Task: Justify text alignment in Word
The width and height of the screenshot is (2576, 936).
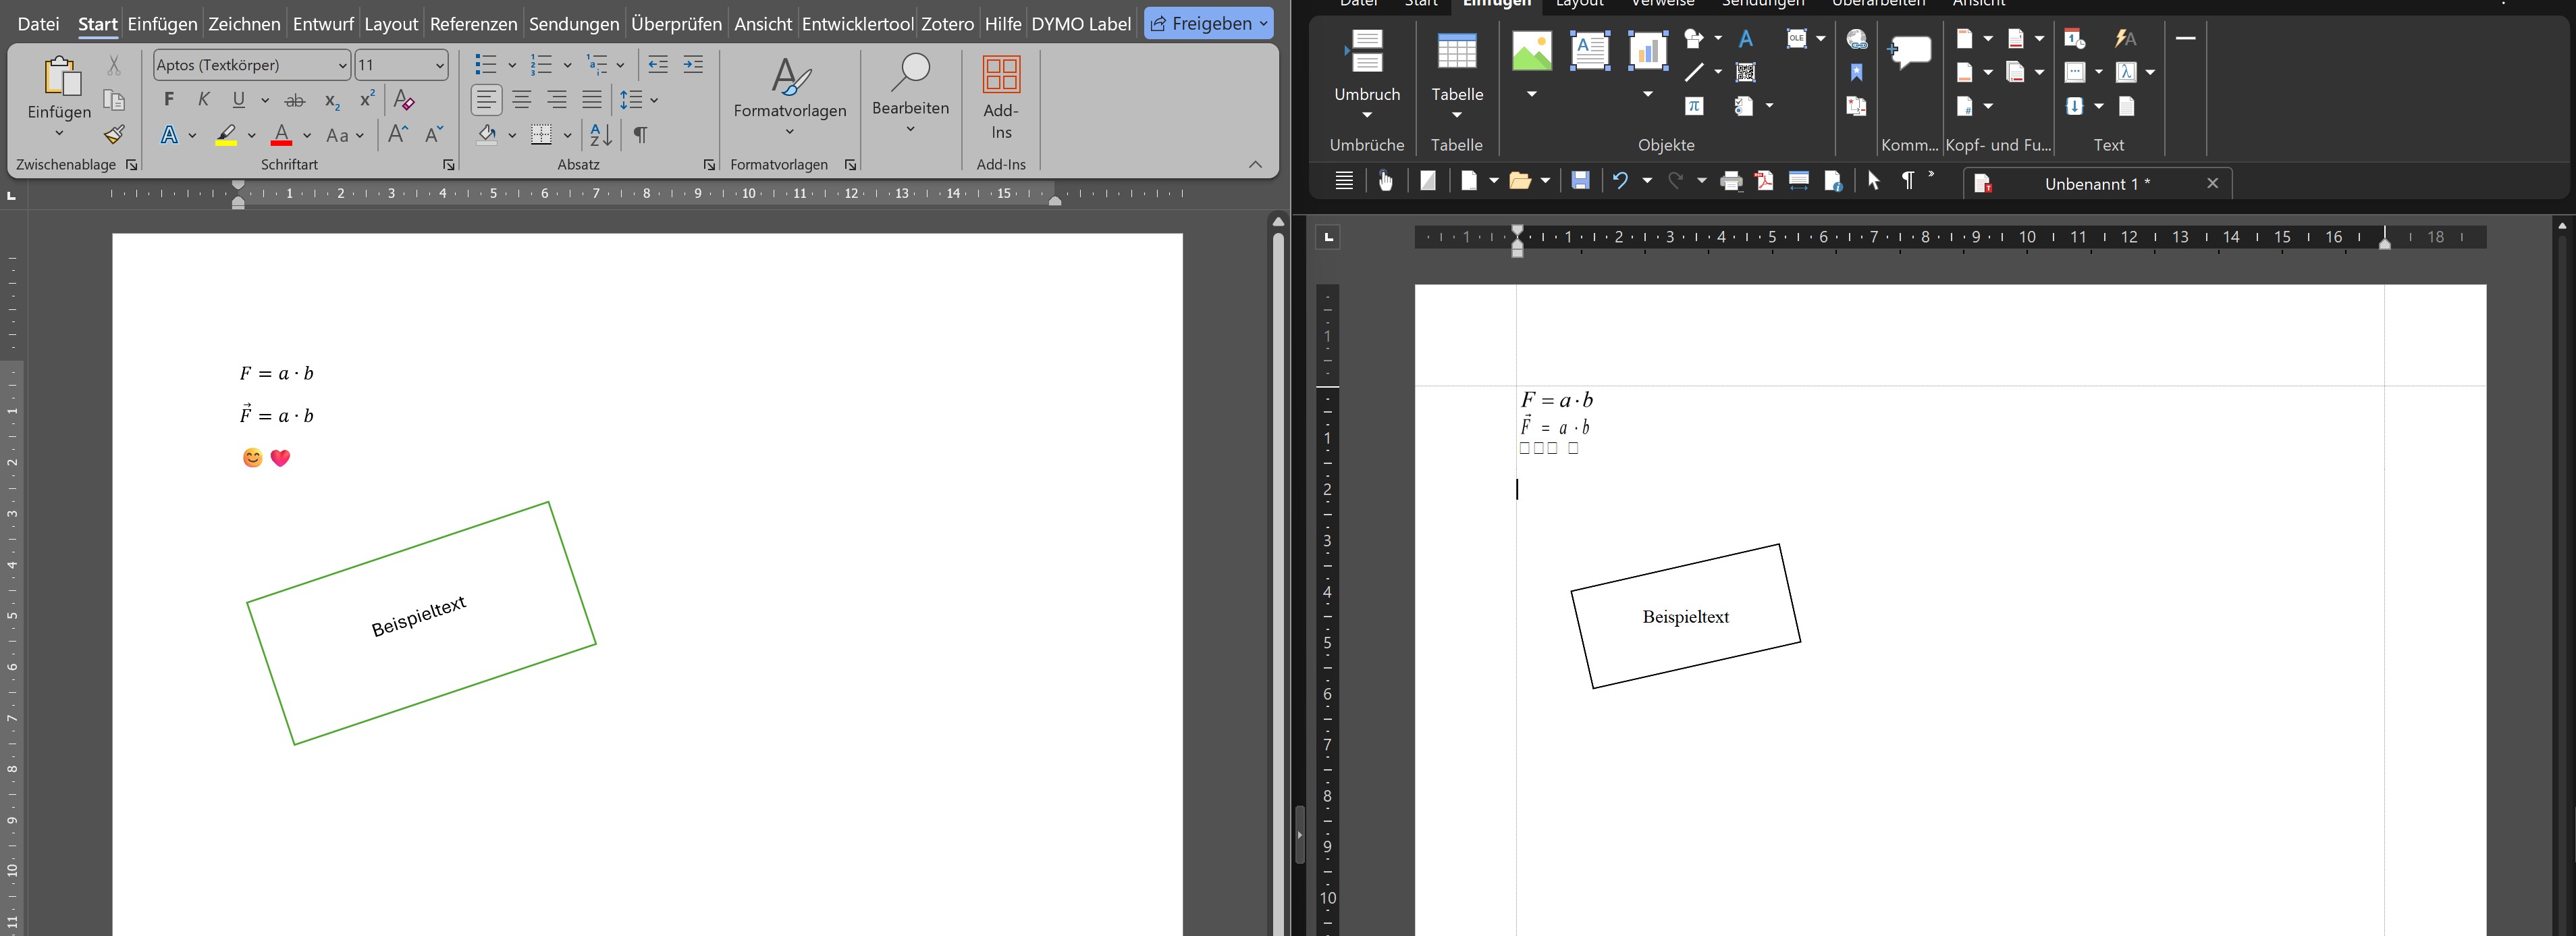Action: pos(592,100)
